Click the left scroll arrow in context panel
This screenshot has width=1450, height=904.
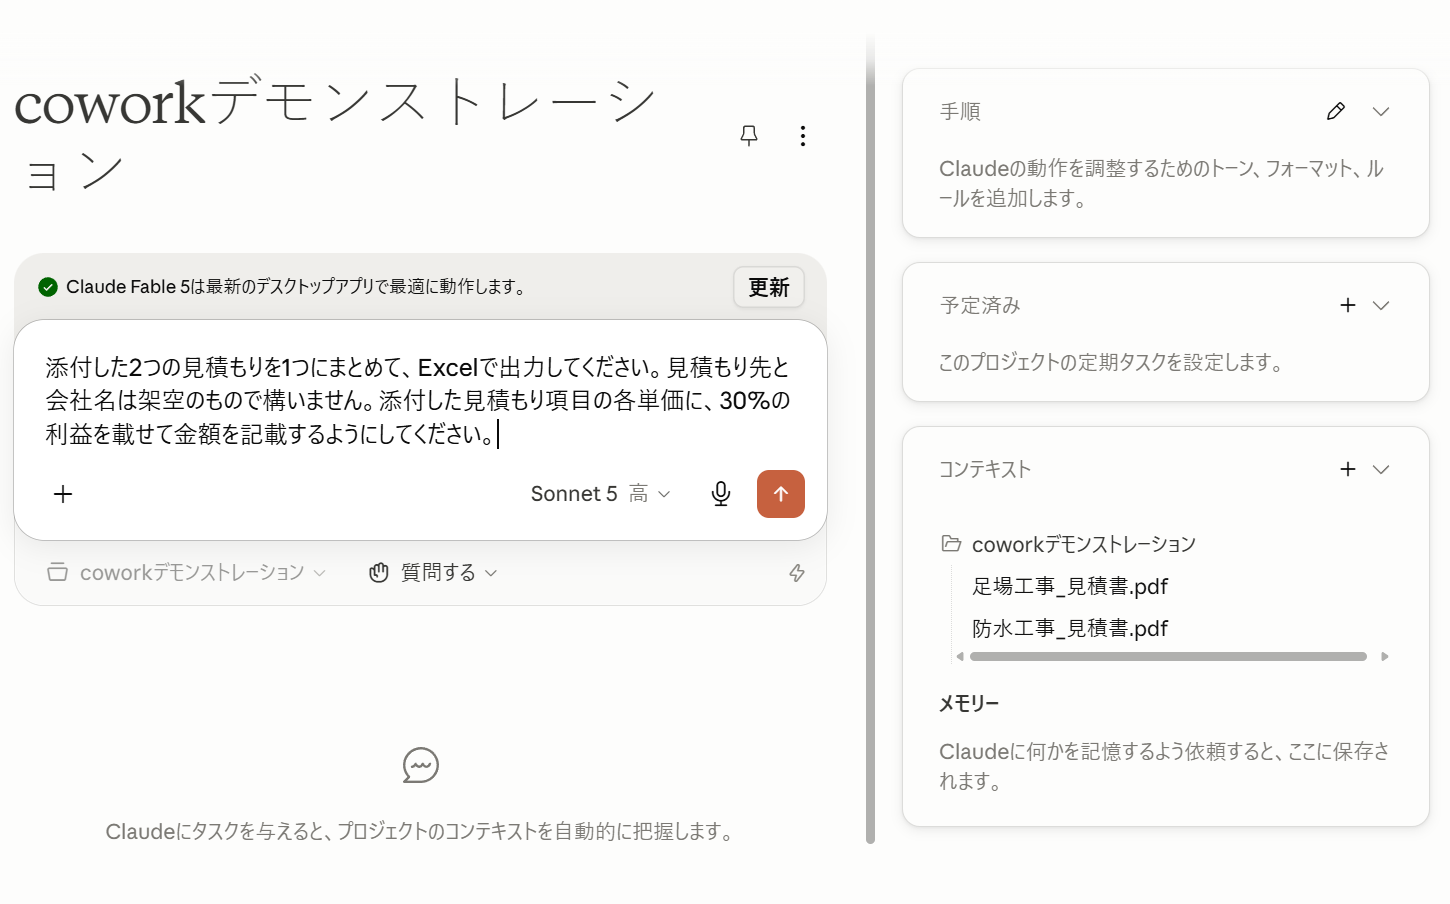pyautogui.click(x=960, y=657)
